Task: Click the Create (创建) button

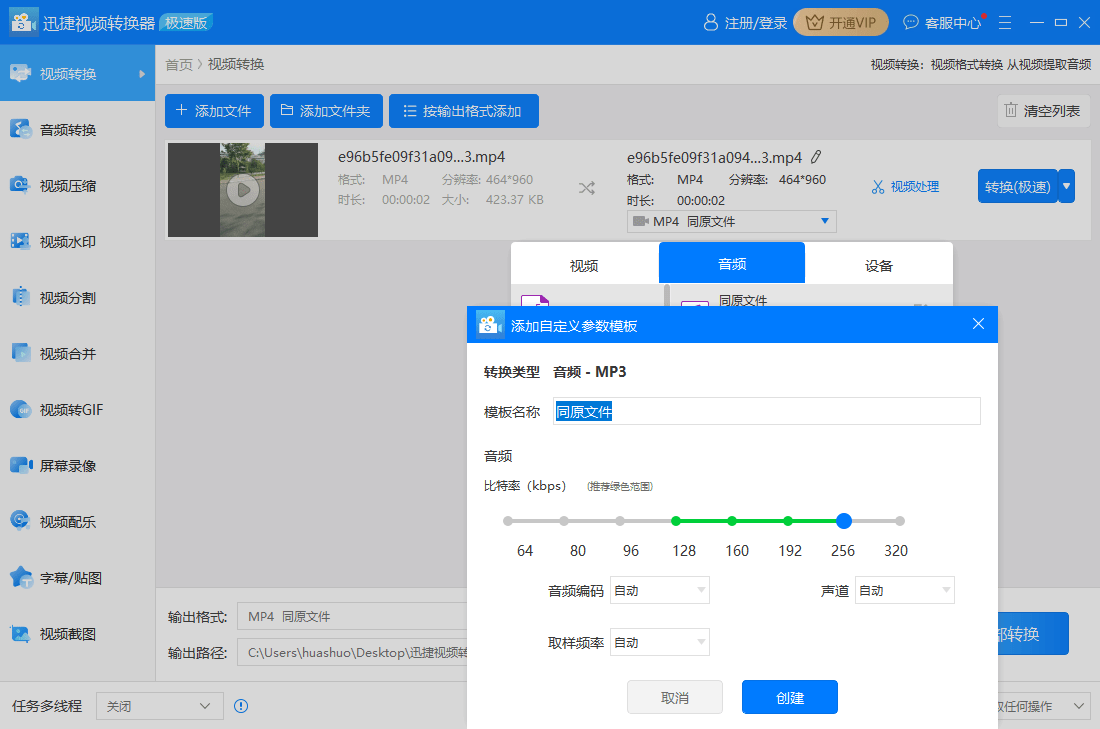Action: (x=789, y=697)
